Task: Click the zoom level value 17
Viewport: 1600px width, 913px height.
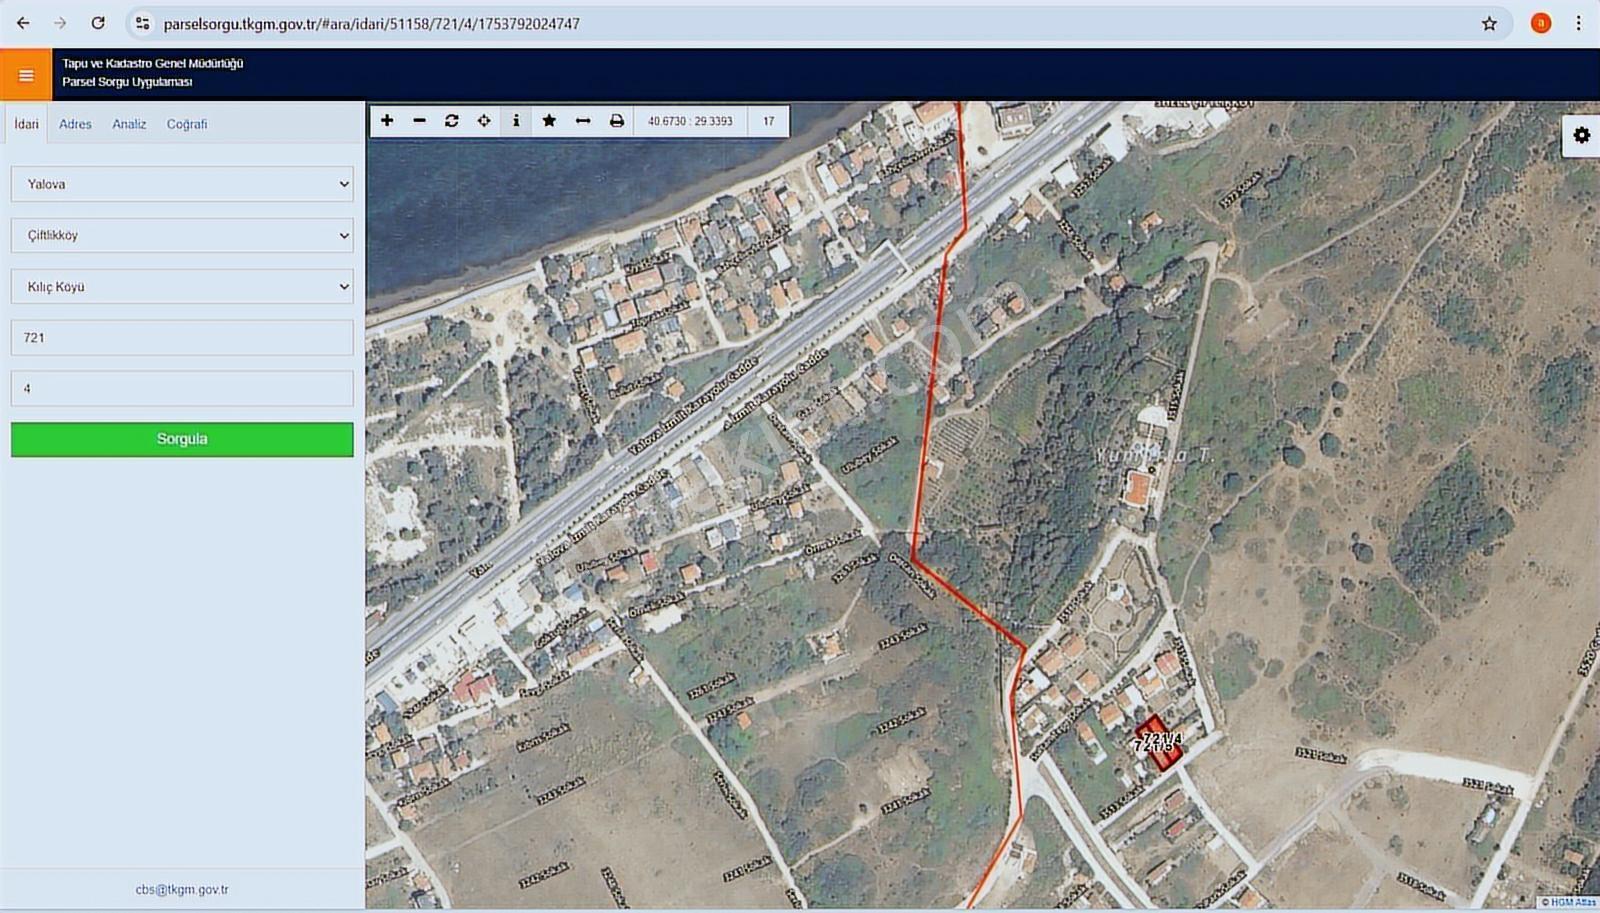Action: pos(769,121)
